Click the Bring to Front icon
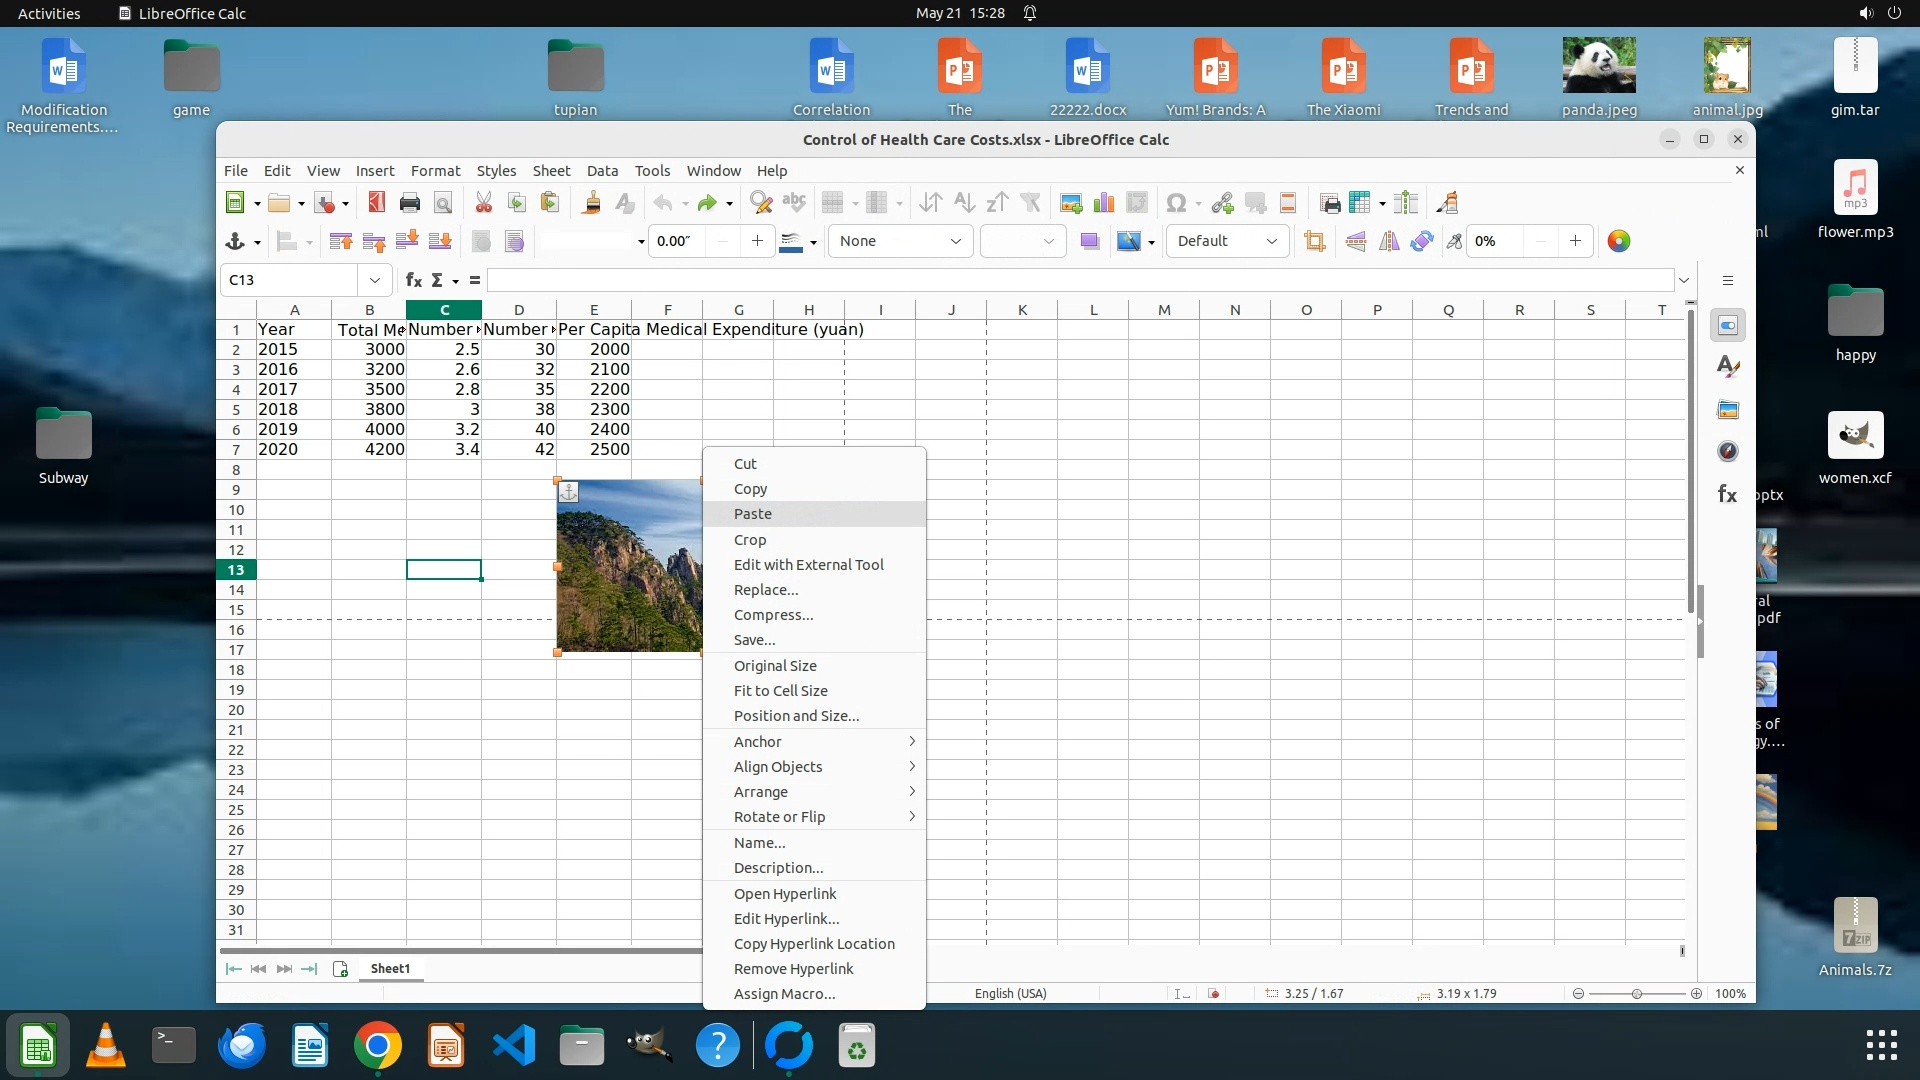 click(x=340, y=241)
